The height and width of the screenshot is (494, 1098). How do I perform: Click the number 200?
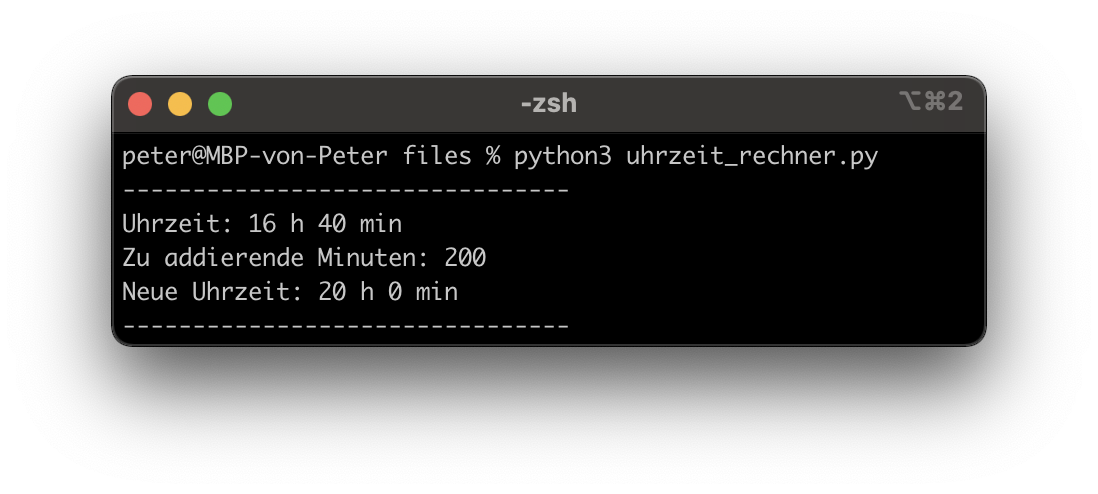(x=465, y=258)
